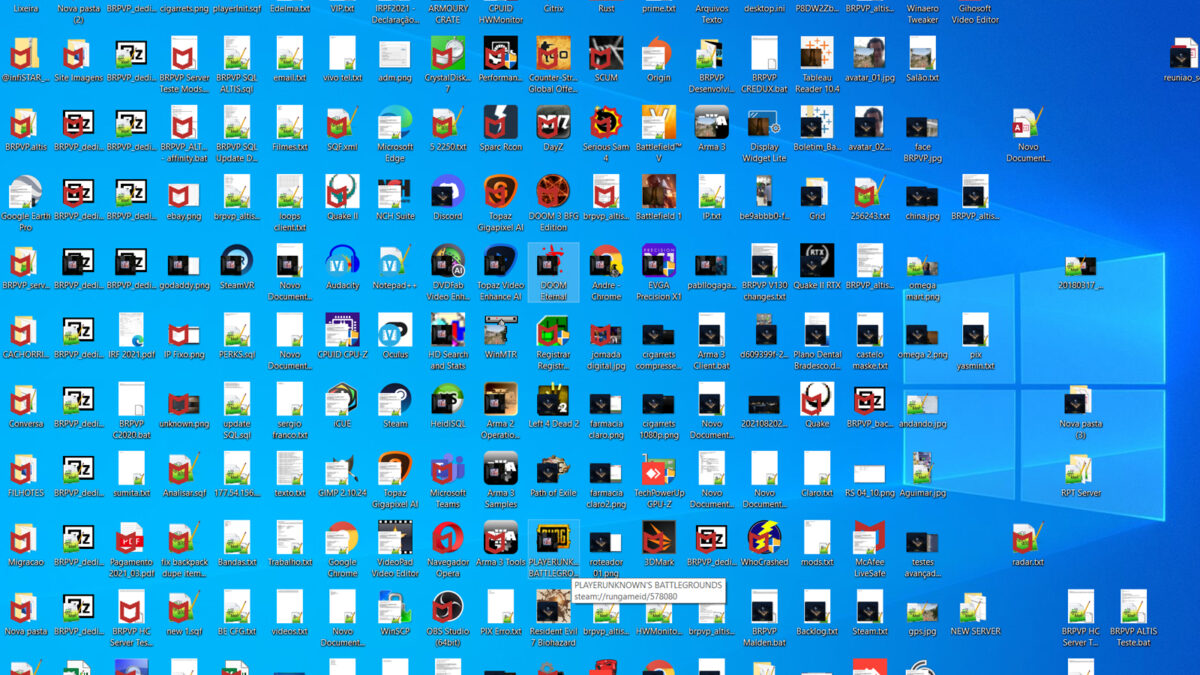Select the NEW SERVER file icon

coord(975,606)
